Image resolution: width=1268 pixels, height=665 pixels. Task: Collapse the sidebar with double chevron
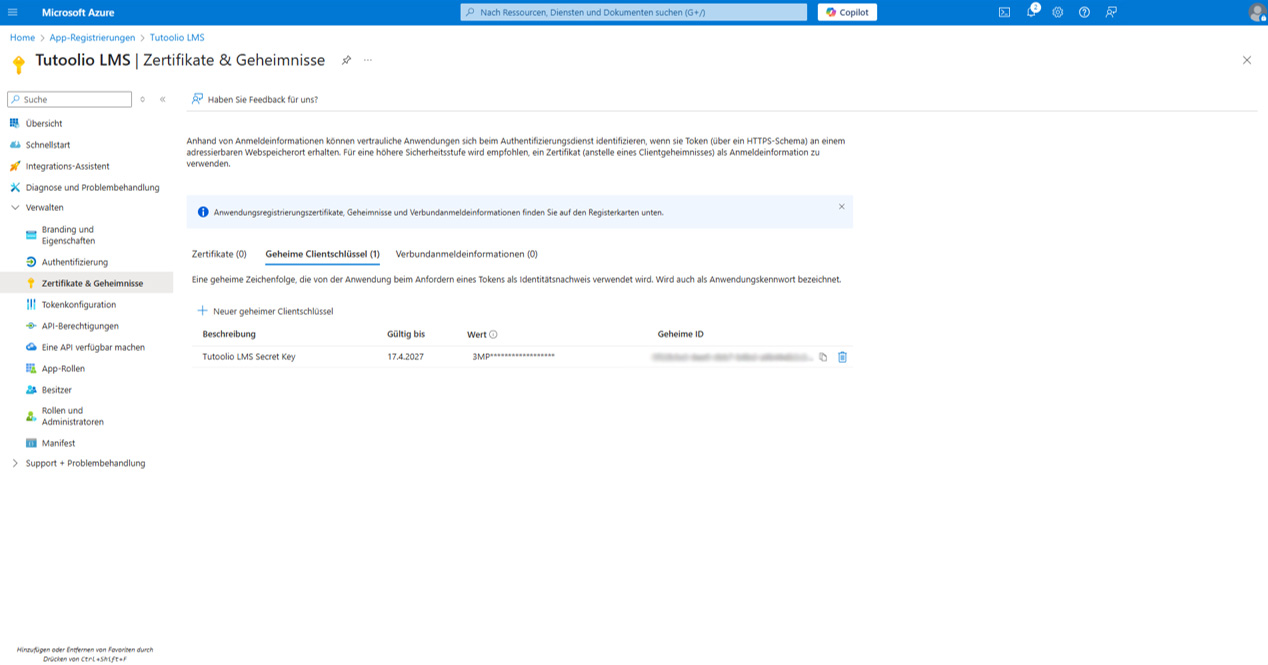coord(163,99)
